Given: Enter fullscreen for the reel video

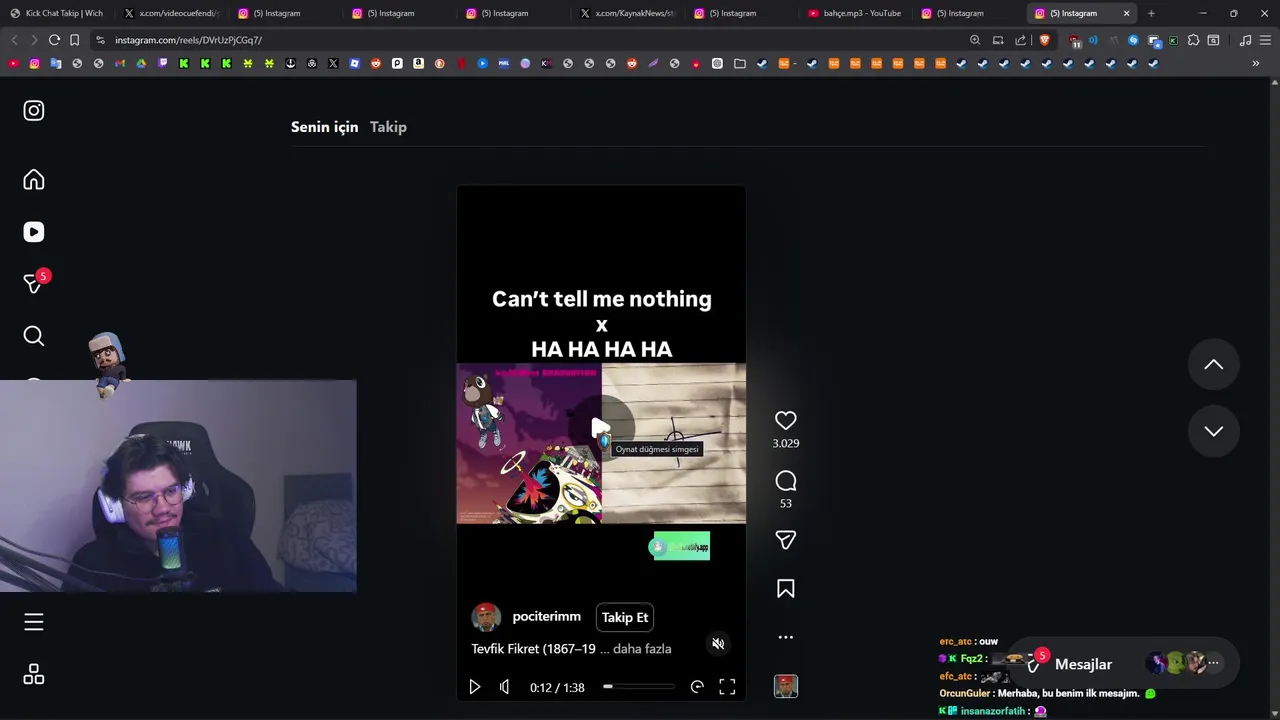Looking at the screenshot, I should click(727, 687).
